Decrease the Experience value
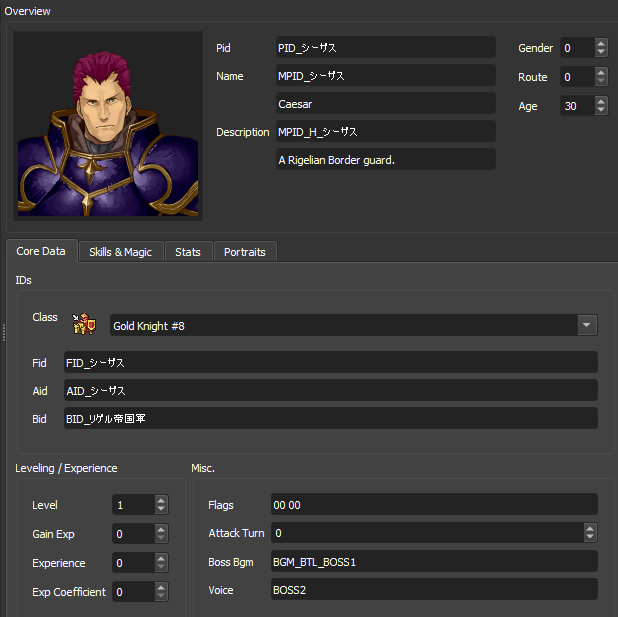 pos(161,567)
